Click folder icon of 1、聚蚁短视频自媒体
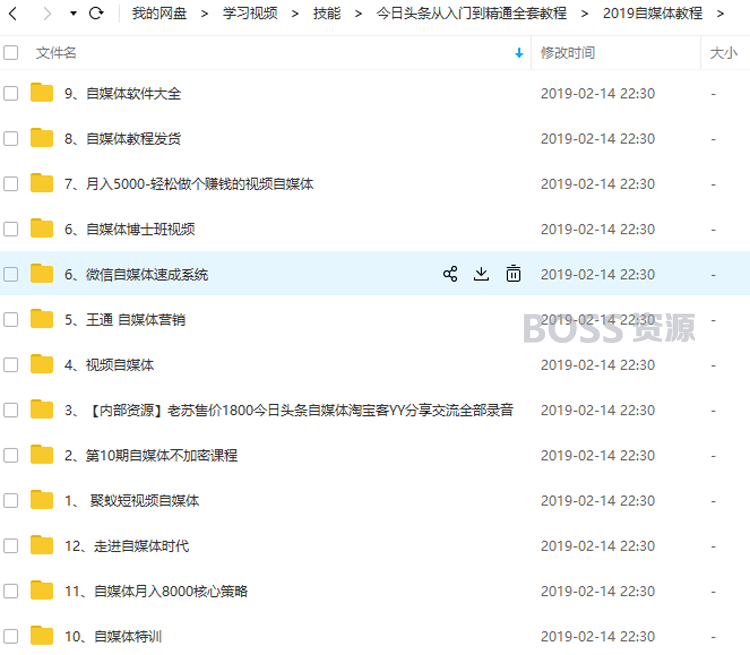The width and height of the screenshot is (750, 655). 42,500
